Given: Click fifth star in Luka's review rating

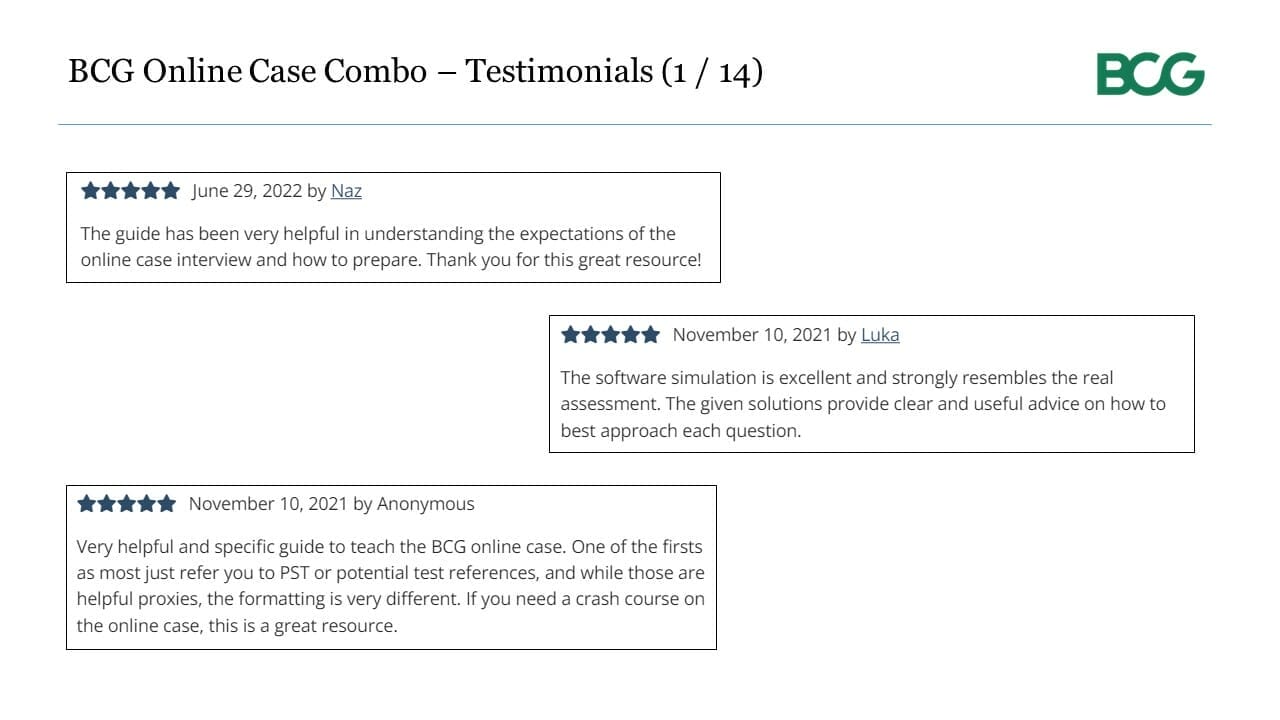Looking at the screenshot, I should pos(650,335).
